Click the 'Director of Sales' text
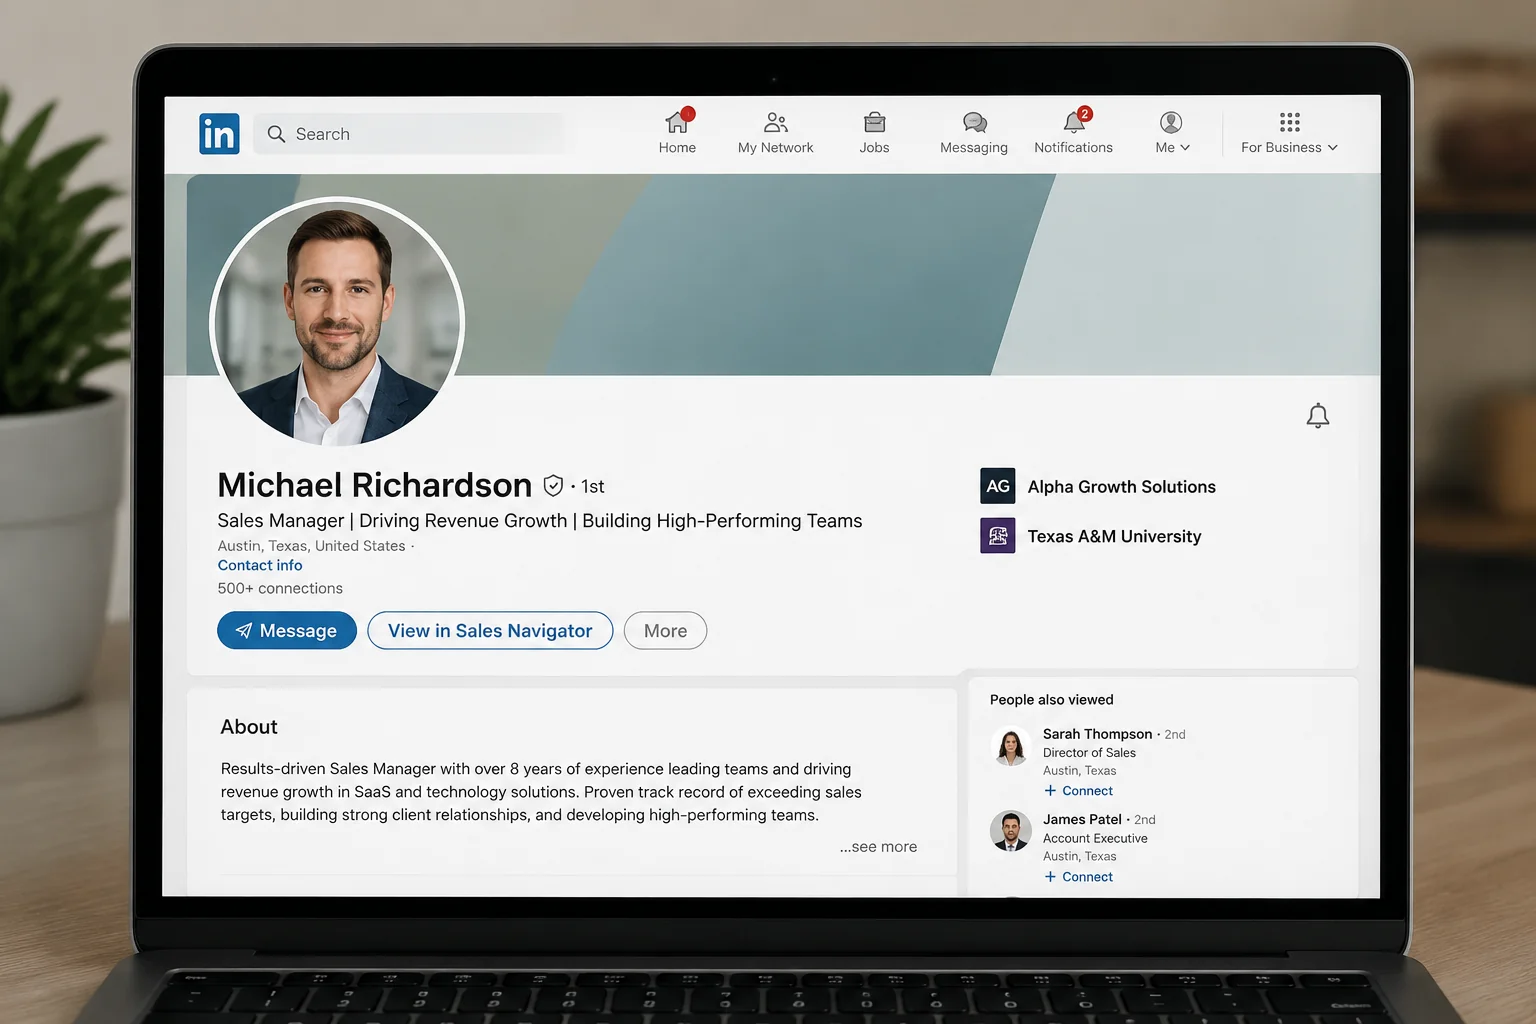The width and height of the screenshot is (1536, 1024). [x=1089, y=753]
